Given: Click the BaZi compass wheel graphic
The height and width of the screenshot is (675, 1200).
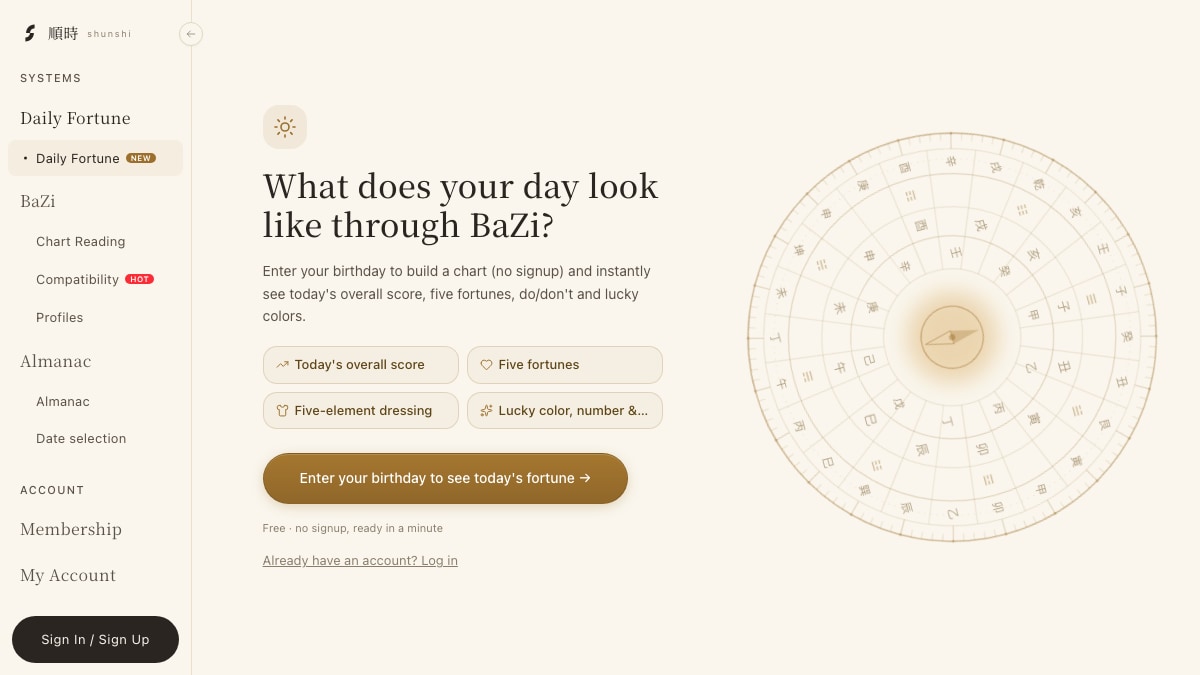Looking at the screenshot, I should pos(952,337).
